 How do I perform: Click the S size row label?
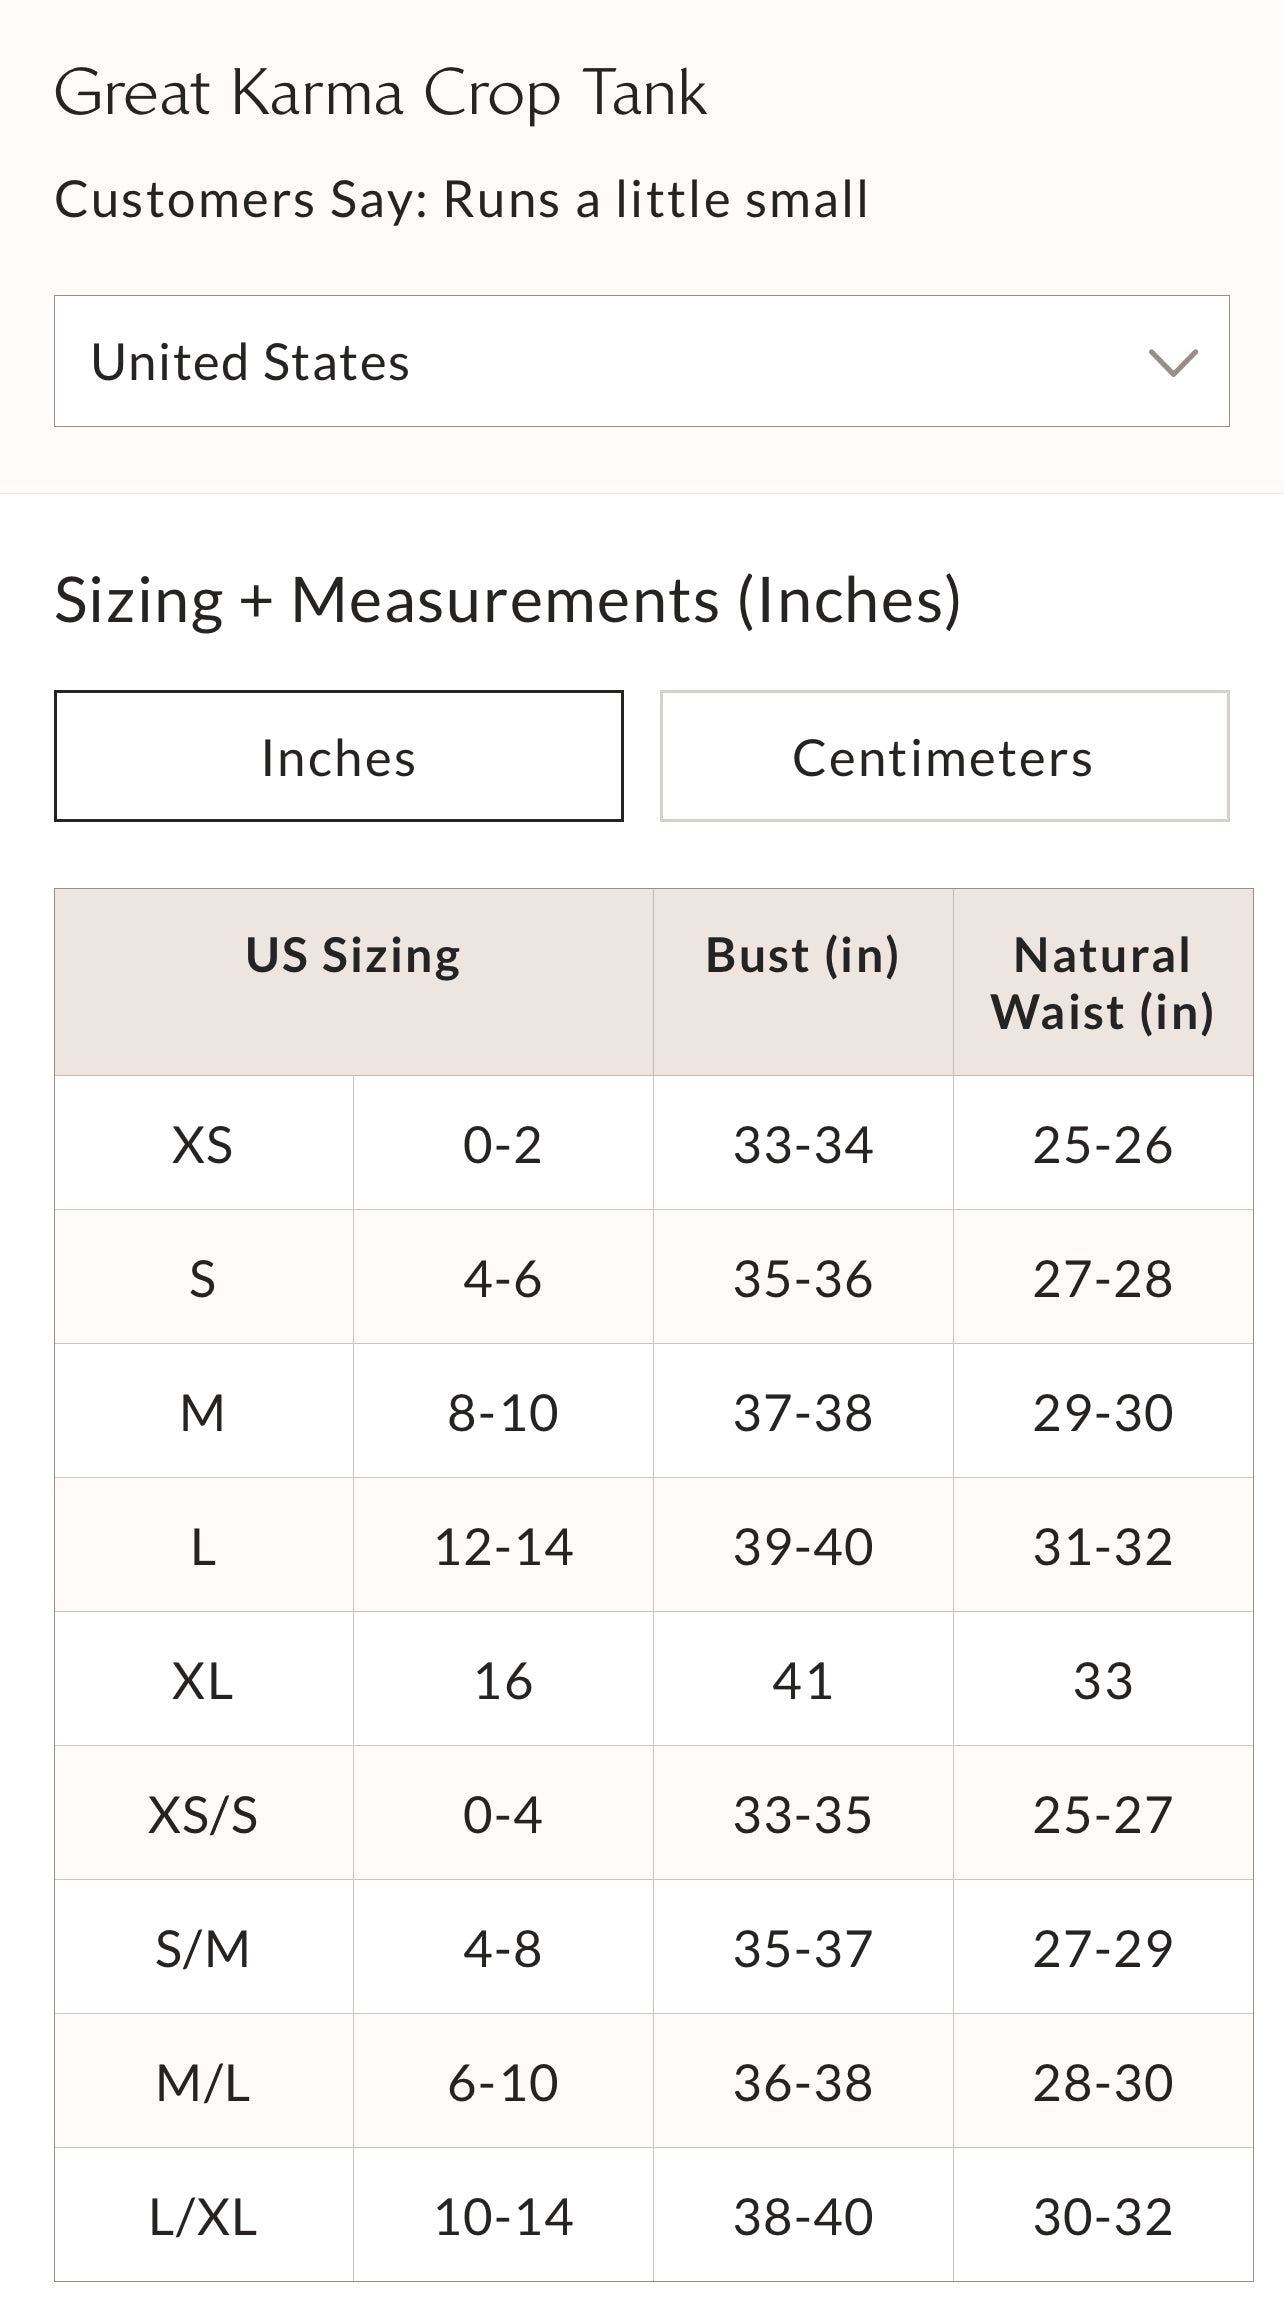pyautogui.click(x=203, y=1278)
